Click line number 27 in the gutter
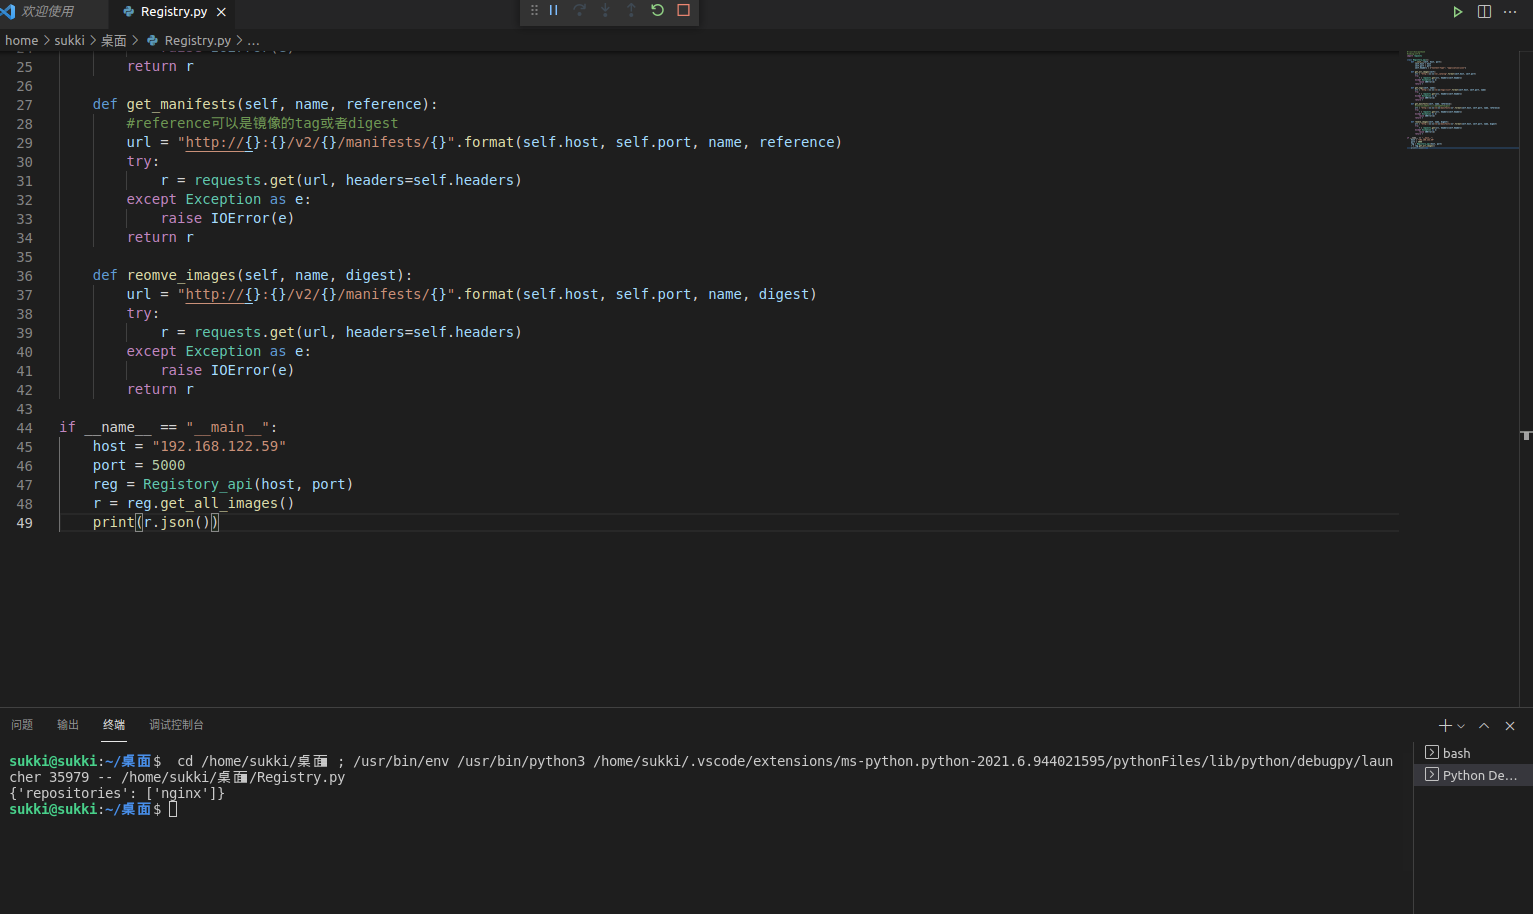1533x914 pixels. tap(24, 105)
